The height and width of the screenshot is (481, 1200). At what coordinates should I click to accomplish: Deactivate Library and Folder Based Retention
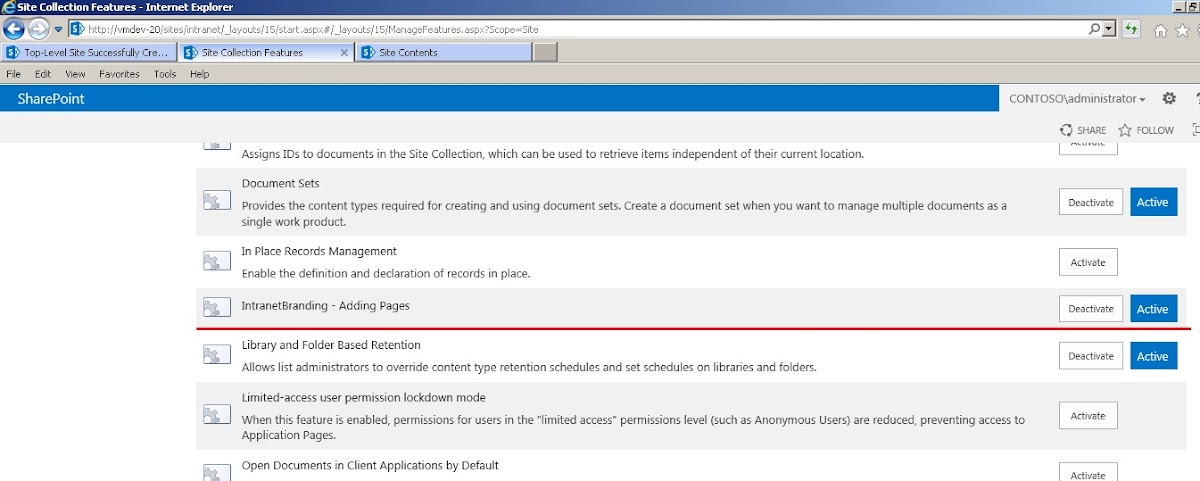(x=1090, y=356)
